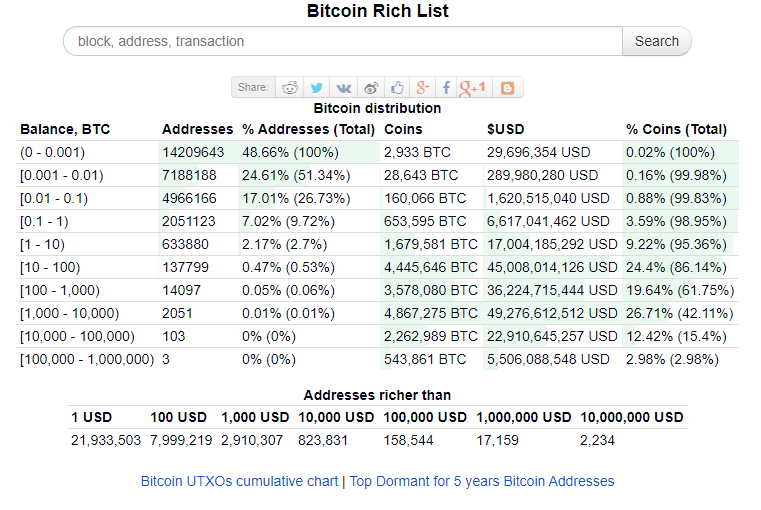
Task: Click the 'Addresses' column header
Action: (x=198, y=129)
